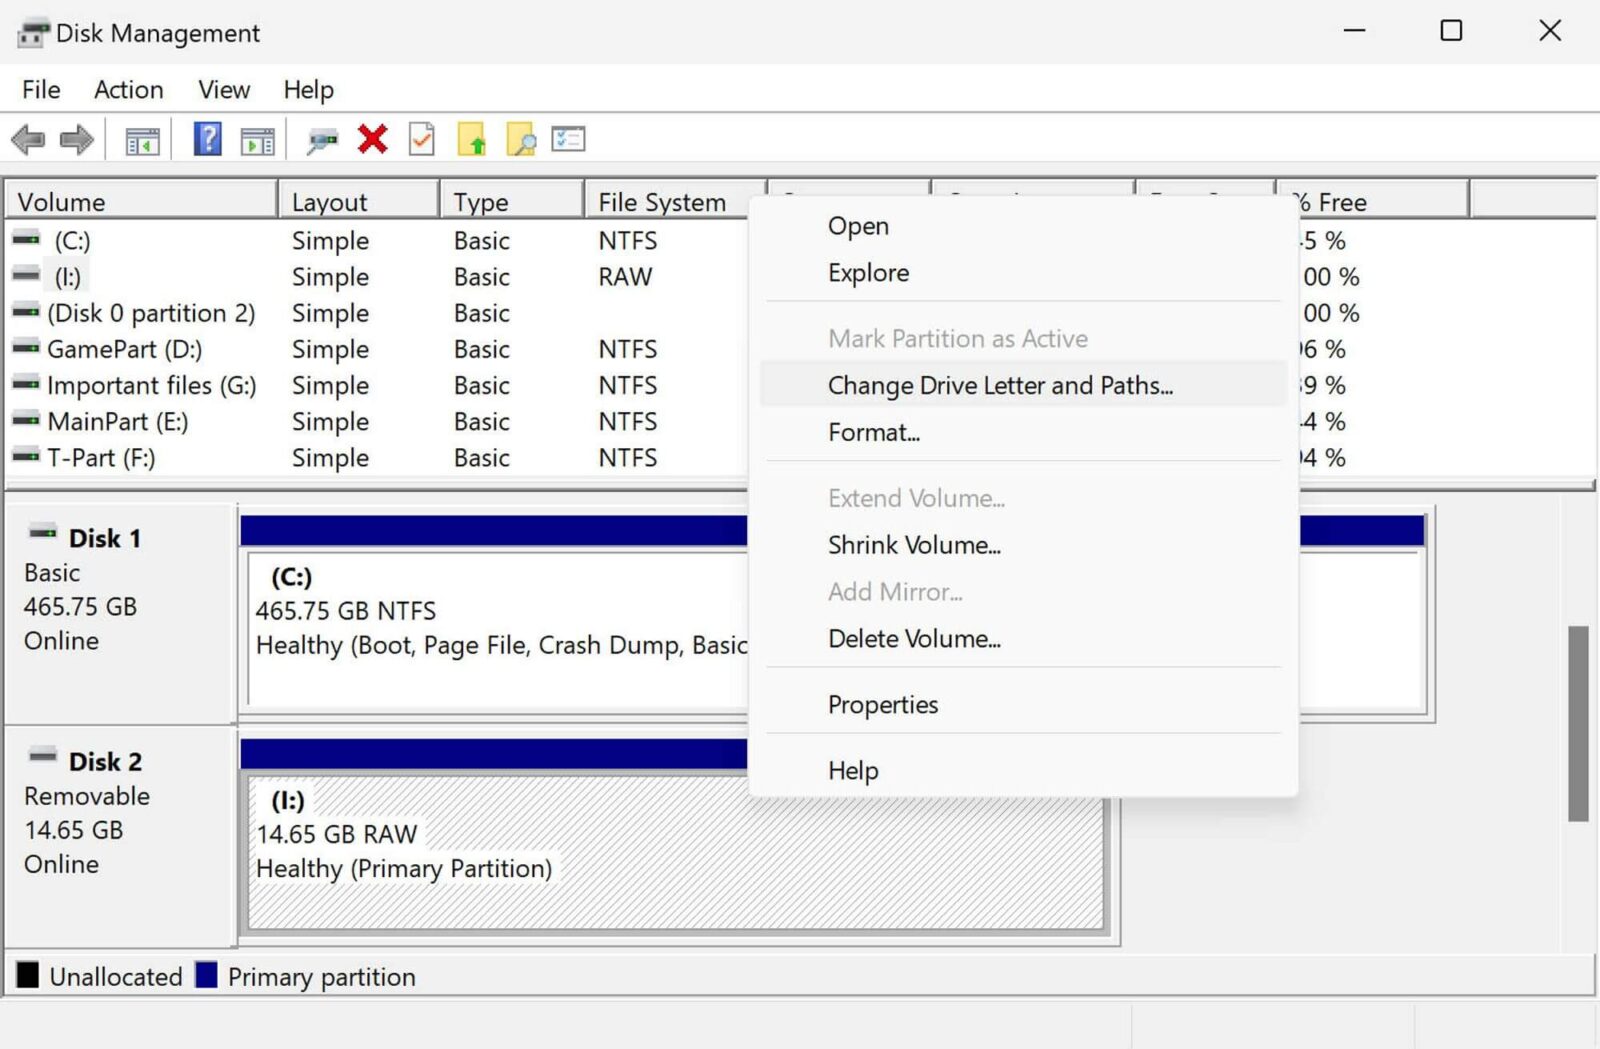Choose "Format" from the context menu

(874, 432)
